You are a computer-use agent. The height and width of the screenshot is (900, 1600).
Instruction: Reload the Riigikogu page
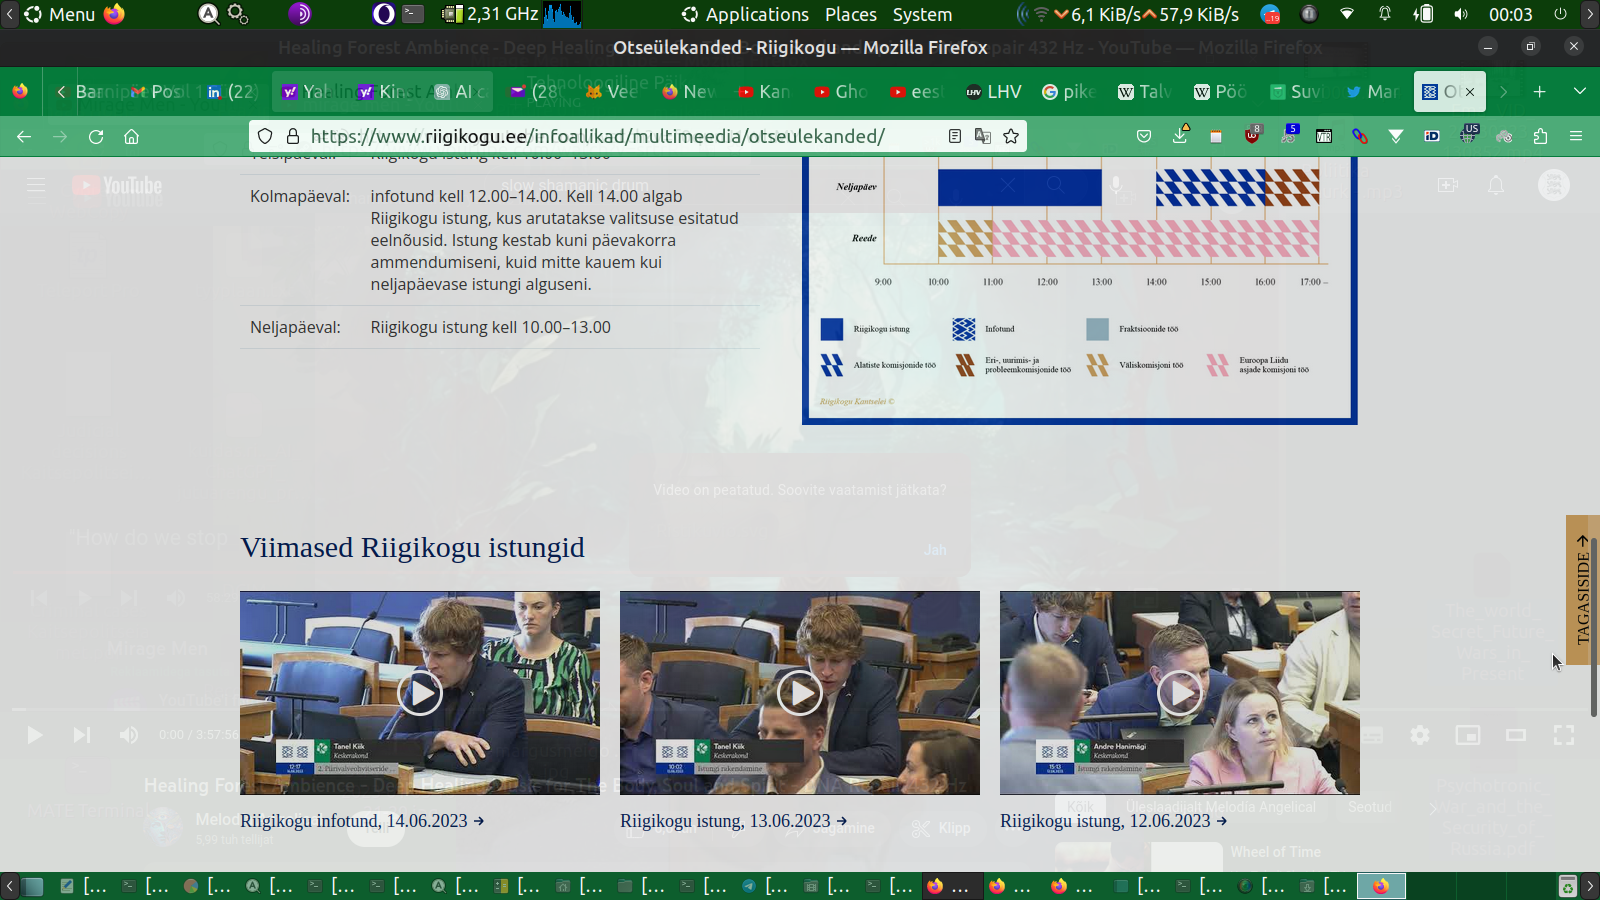coord(96,136)
